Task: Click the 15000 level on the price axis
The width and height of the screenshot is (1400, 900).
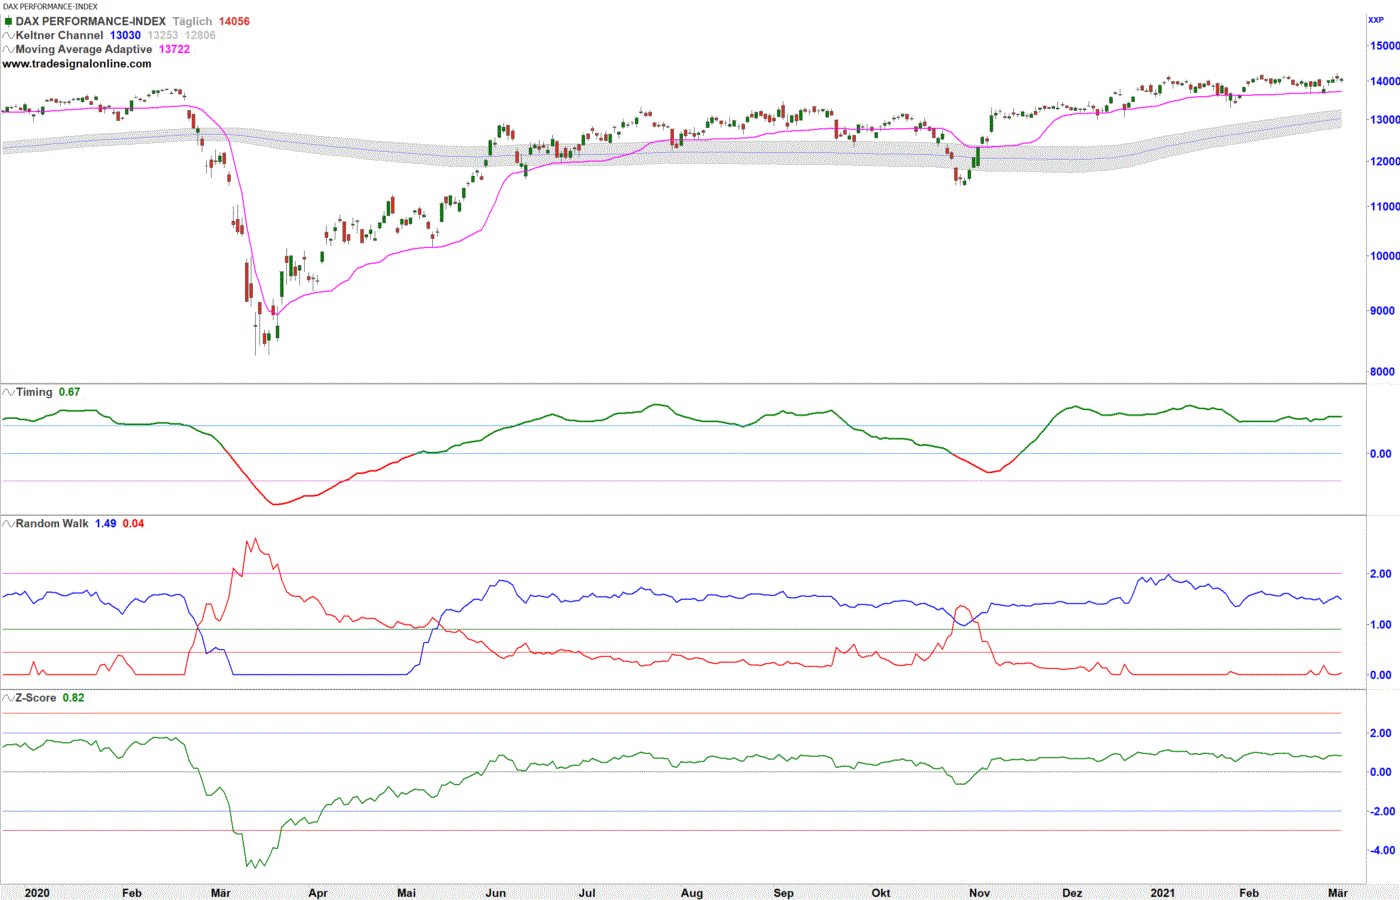Action: point(1384,46)
